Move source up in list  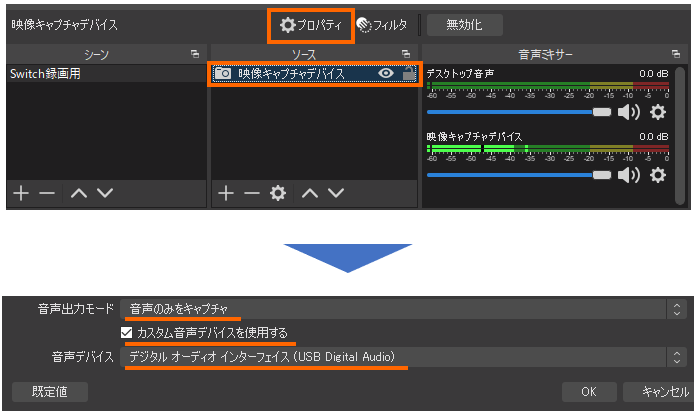[x=310, y=193]
